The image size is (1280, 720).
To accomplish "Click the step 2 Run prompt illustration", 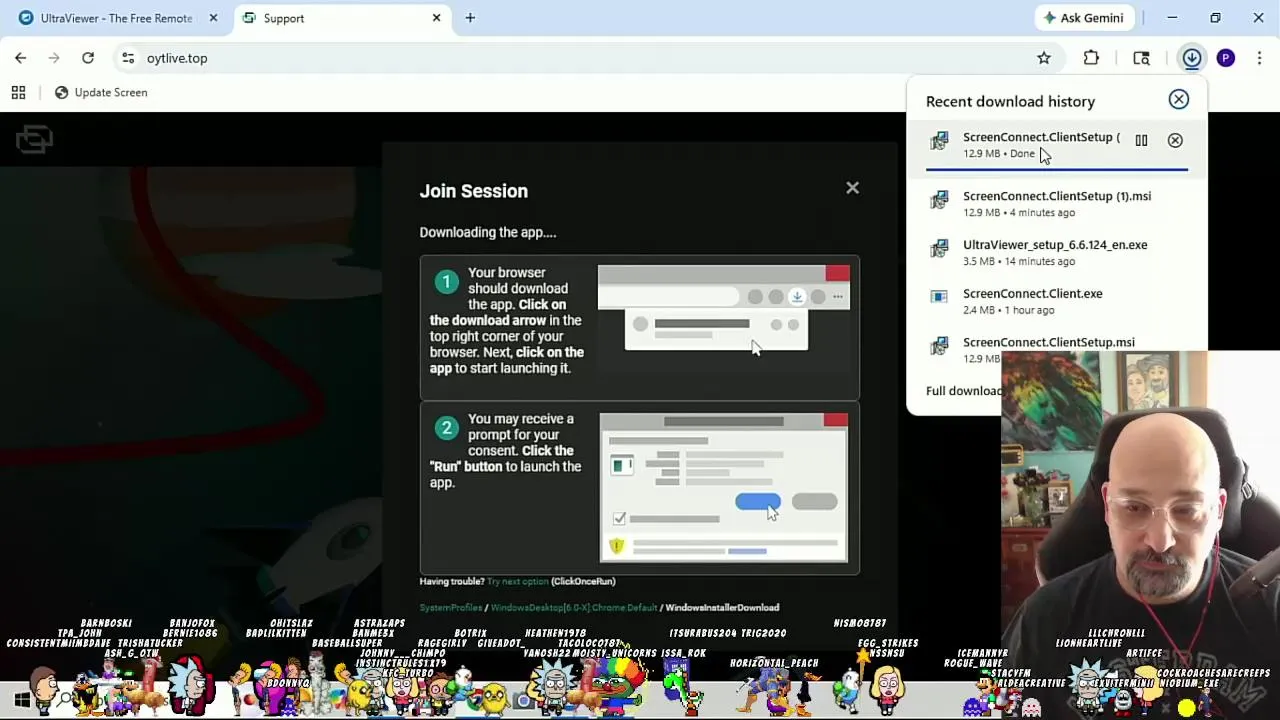I will pos(724,487).
